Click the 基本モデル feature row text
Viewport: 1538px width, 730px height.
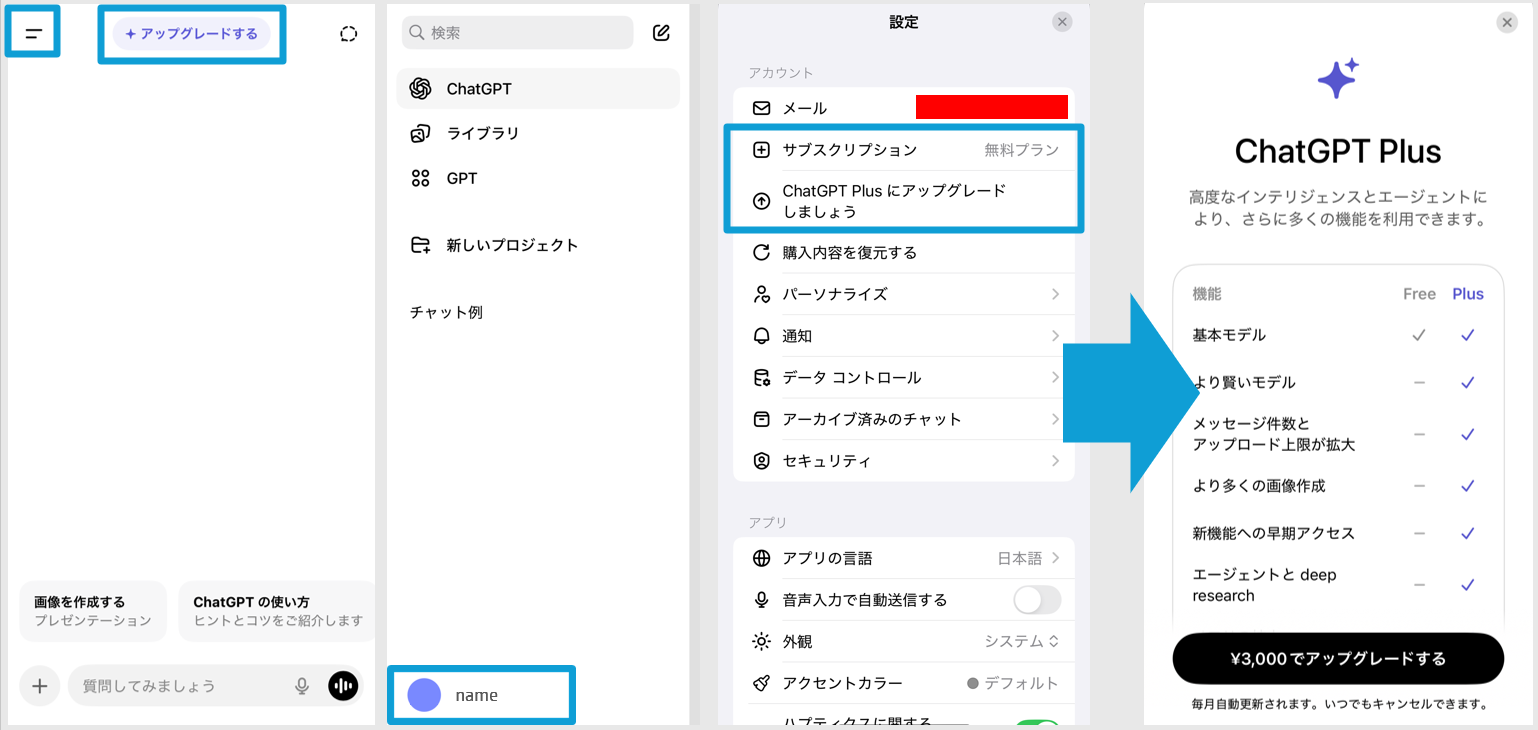[x=1231, y=335]
